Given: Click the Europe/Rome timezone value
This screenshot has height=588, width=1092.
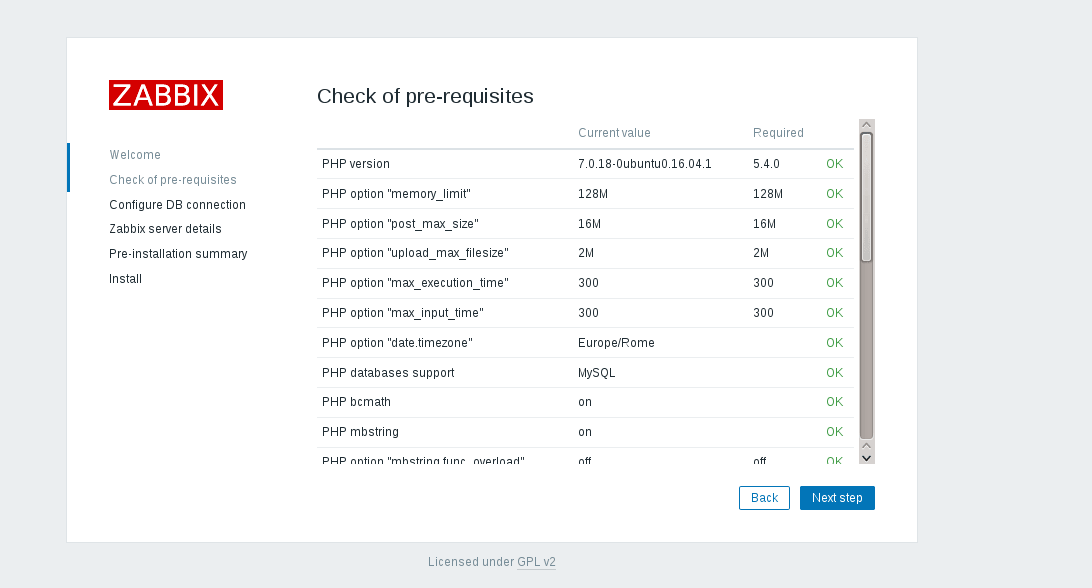Looking at the screenshot, I should click(616, 343).
